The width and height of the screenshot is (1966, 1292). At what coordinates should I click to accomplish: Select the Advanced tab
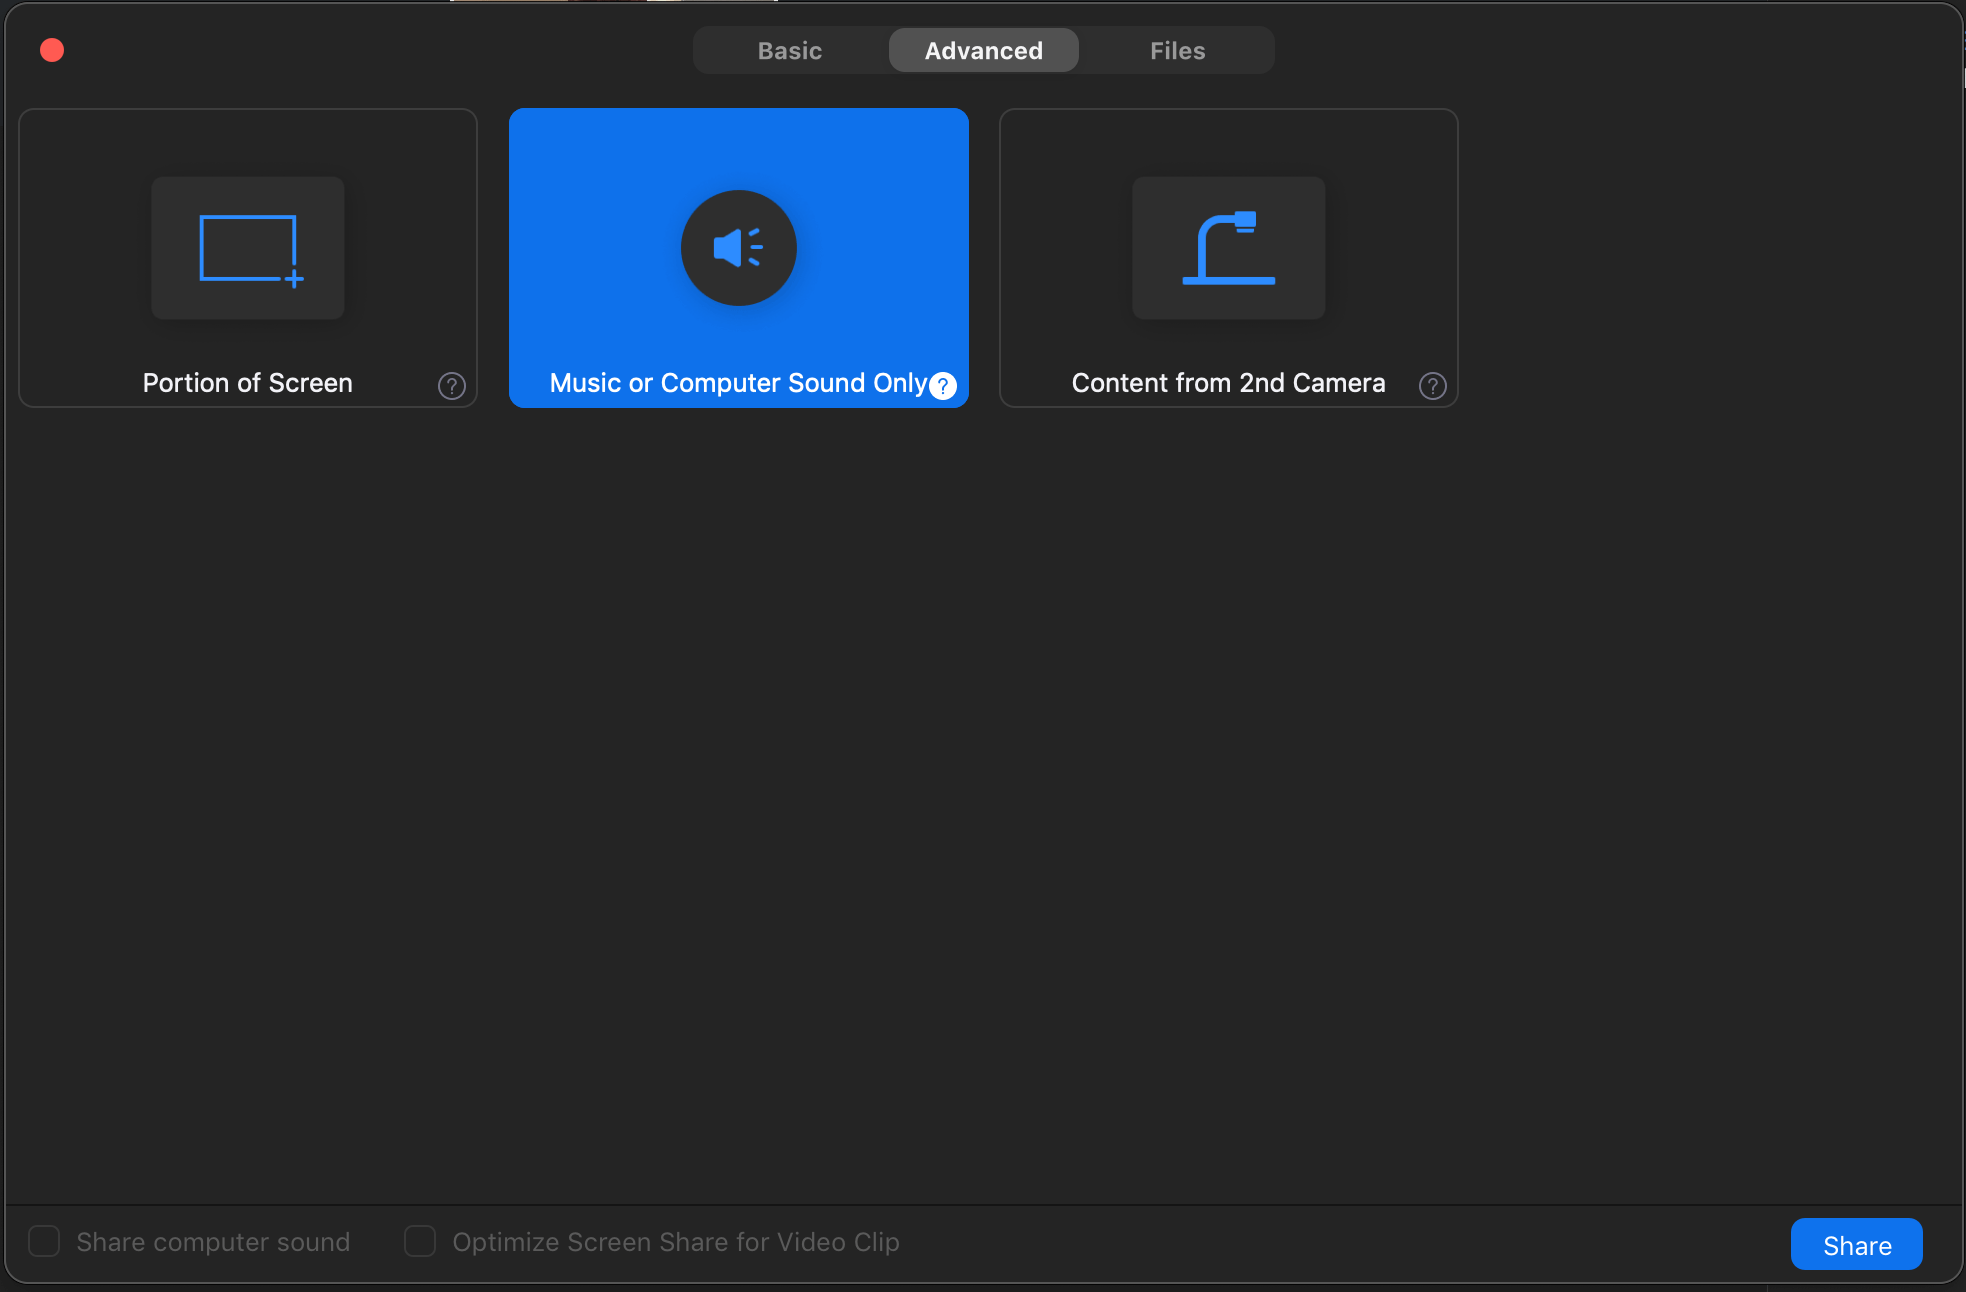coord(983,50)
